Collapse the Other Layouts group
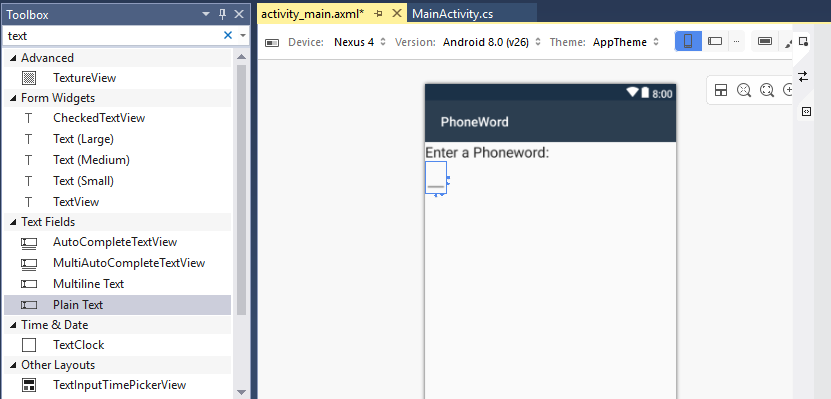The width and height of the screenshot is (831, 399). click(x=13, y=365)
